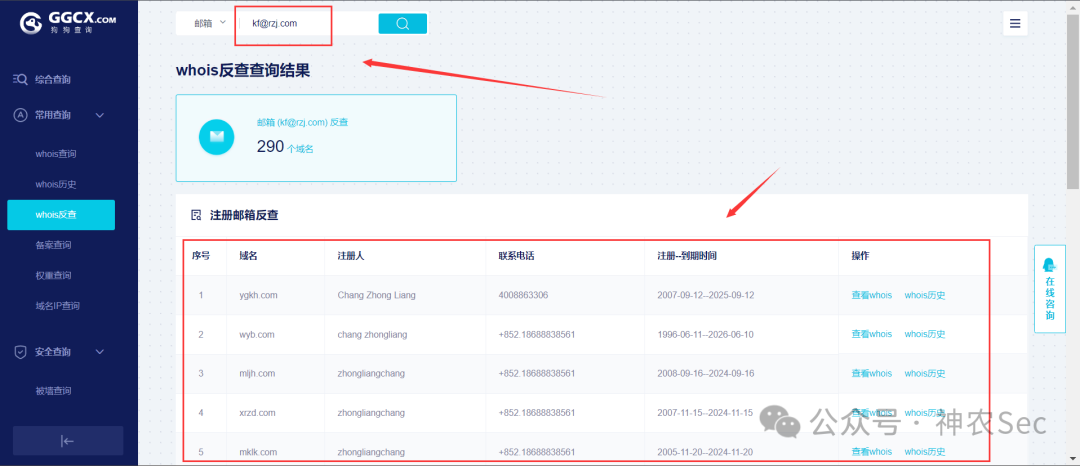Open 被墙查询 in sidebar
1080x466 pixels.
tap(53, 391)
